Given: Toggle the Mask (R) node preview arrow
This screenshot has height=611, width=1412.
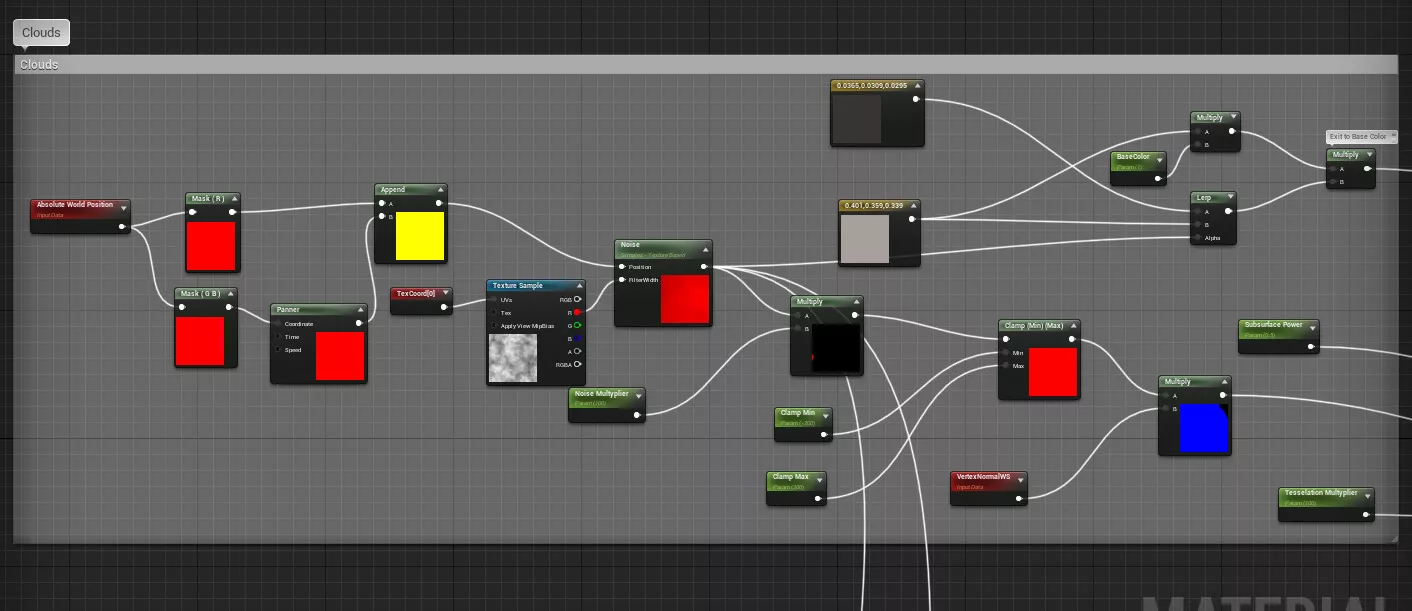Looking at the screenshot, I should (233, 199).
